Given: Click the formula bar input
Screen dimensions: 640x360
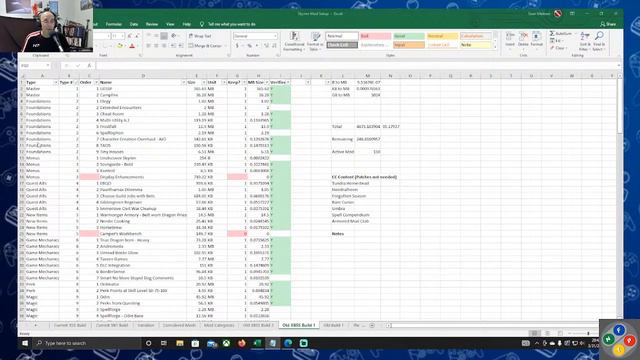Looking at the screenshot, I should click(357, 65).
